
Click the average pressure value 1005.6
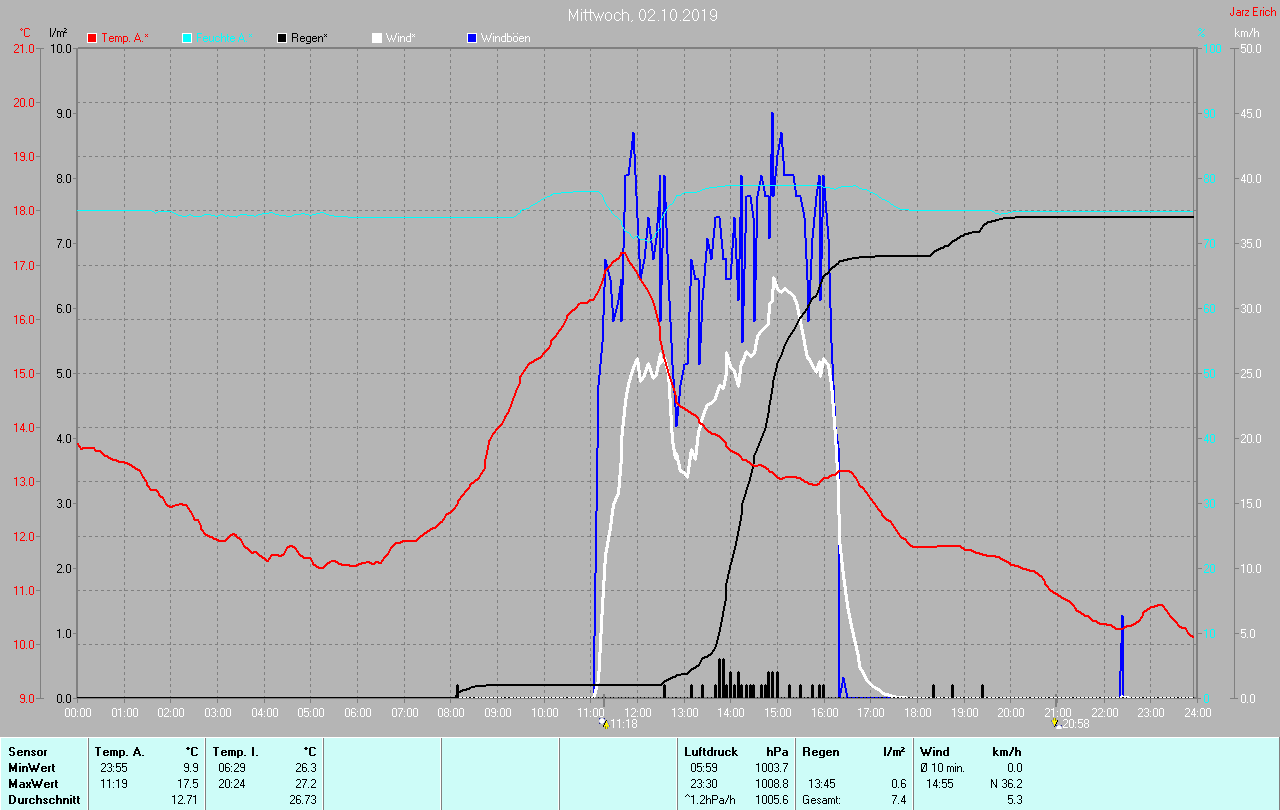(771, 800)
